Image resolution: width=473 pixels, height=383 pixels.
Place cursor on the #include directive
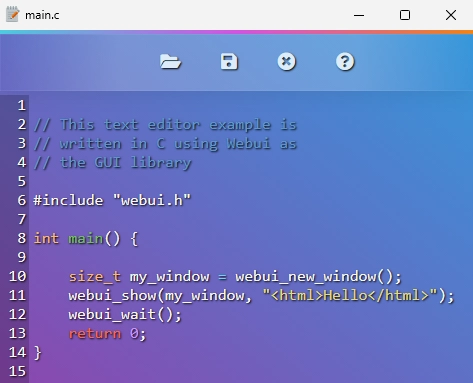pos(68,200)
